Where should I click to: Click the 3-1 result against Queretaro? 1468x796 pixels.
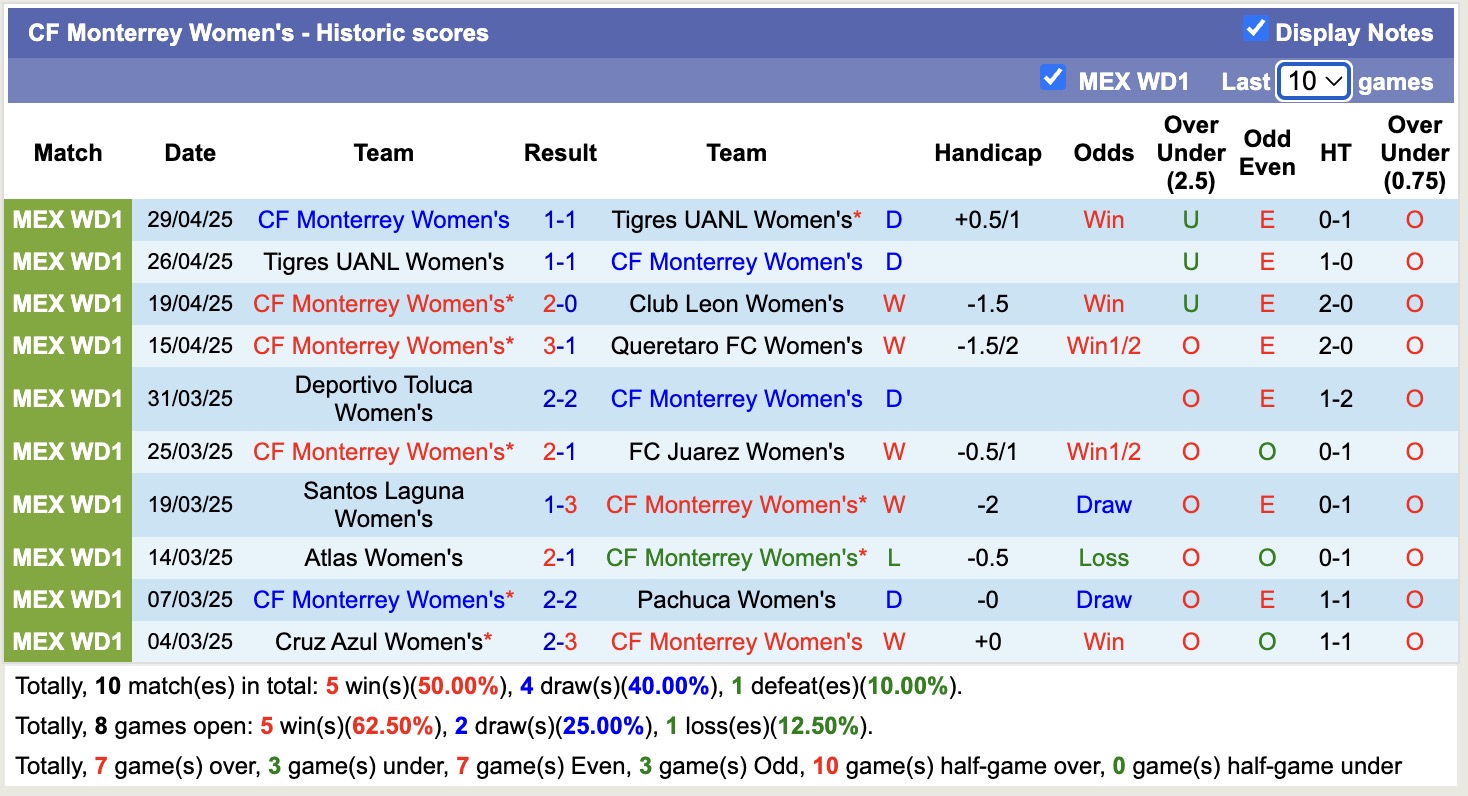[x=560, y=346]
